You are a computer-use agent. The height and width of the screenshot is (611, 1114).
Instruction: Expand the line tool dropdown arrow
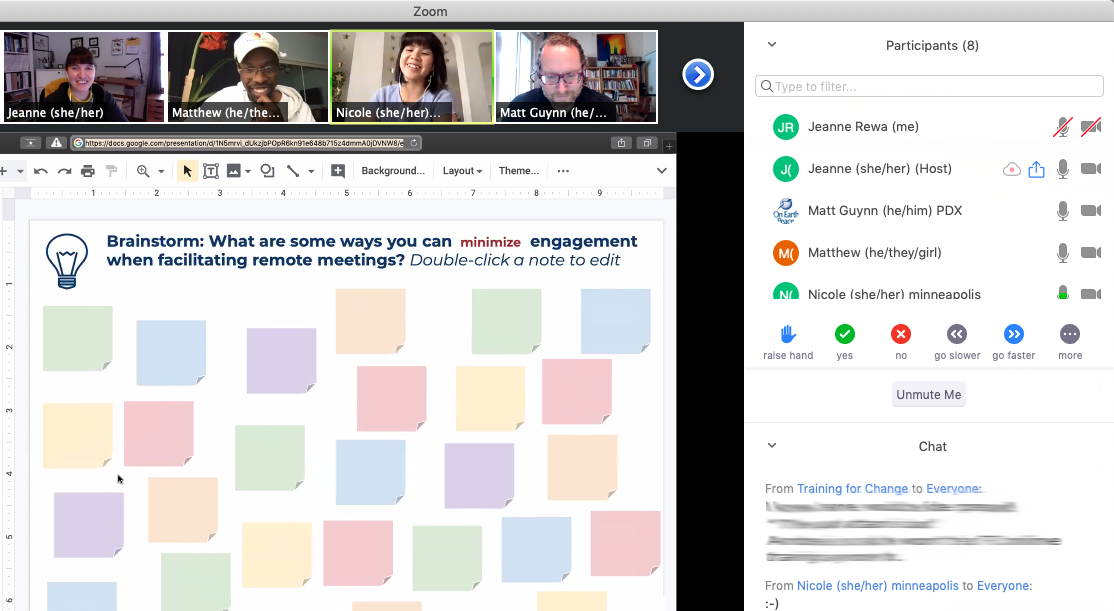tap(311, 171)
